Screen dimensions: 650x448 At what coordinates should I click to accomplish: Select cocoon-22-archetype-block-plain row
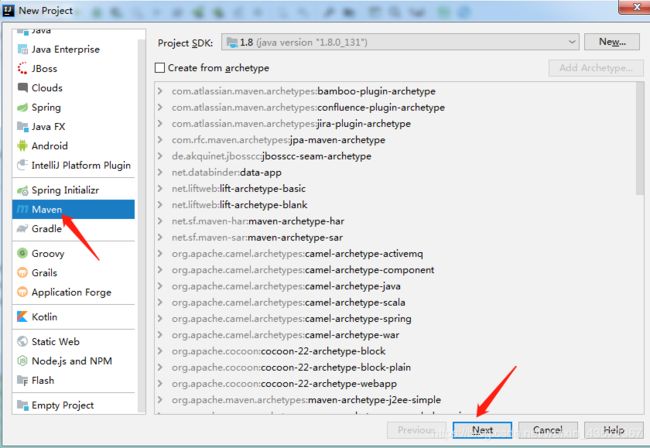[x=395, y=367]
